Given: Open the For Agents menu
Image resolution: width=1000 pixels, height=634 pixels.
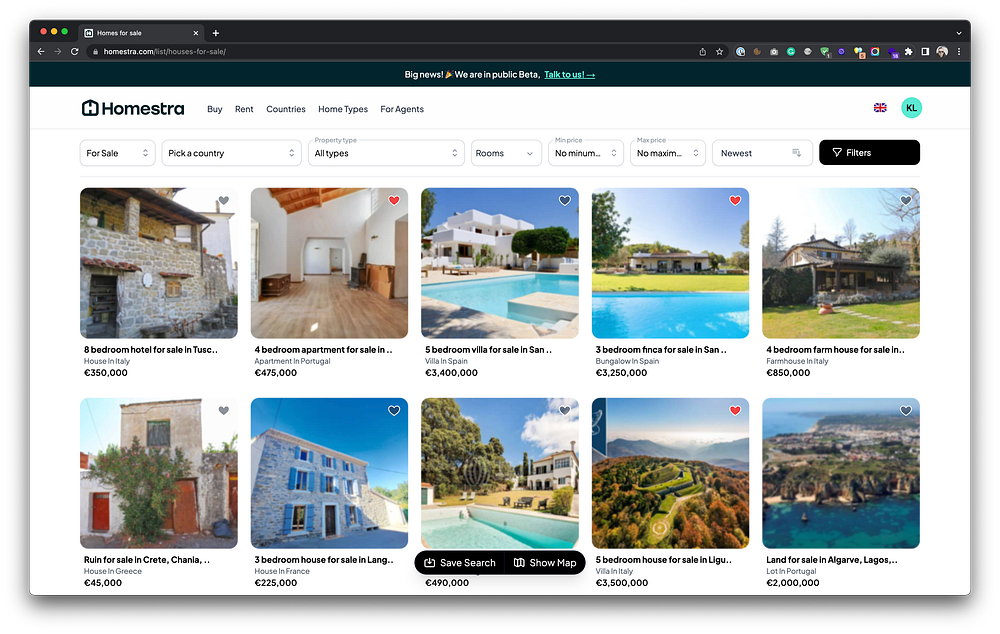Looking at the screenshot, I should point(402,109).
